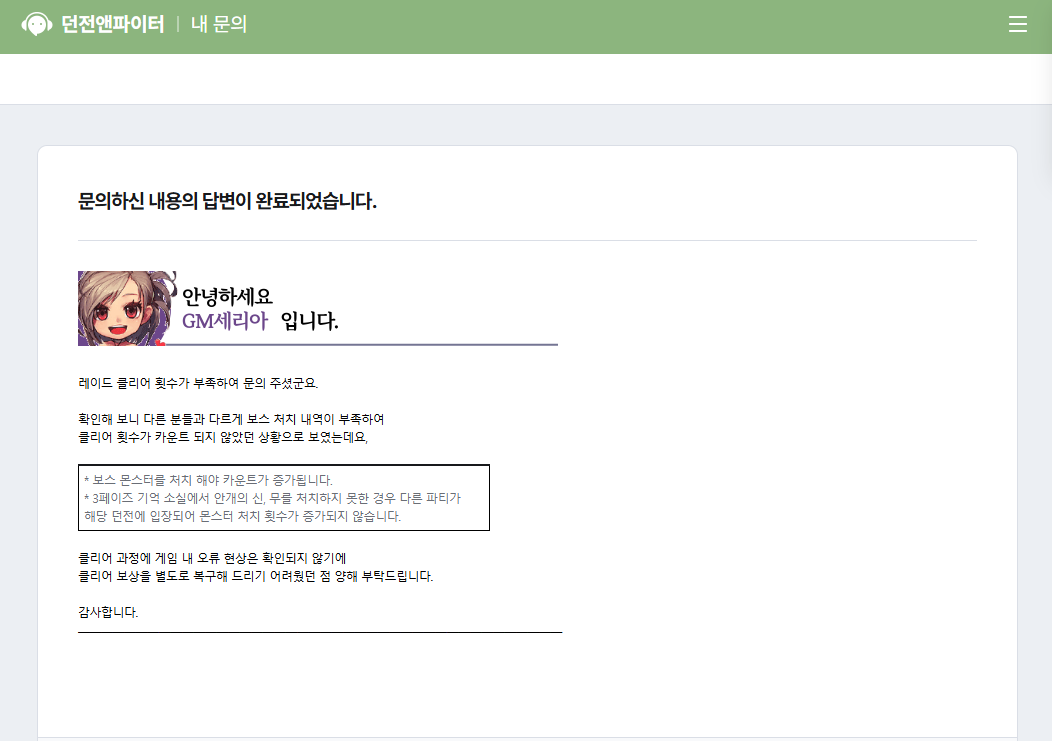Click the line 클리어 보상을 별도로 복구해
The image size is (1052, 741).
pyautogui.click(x=255, y=576)
